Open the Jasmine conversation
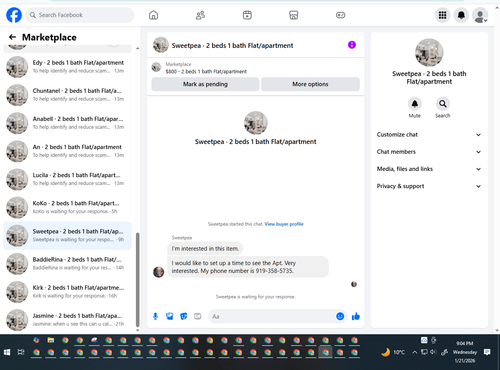Image resolution: width=500 pixels, height=370 pixels. click(67, 320)
